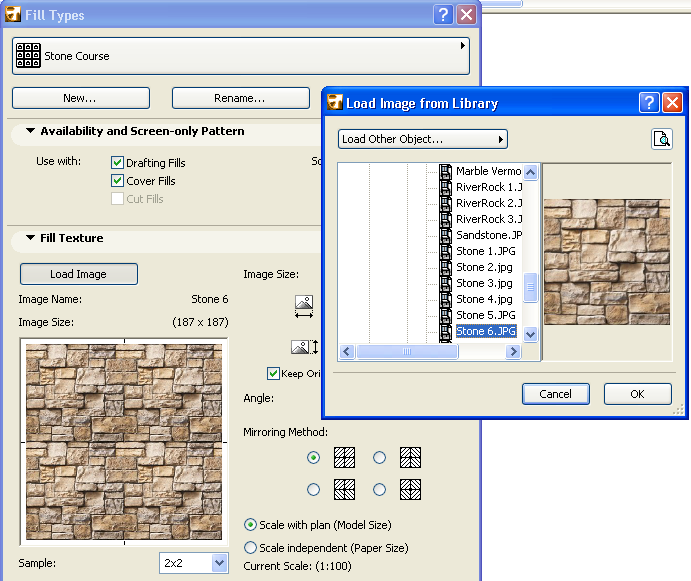Click the Marble Vermo file icon
Screen dimensions: 691x581
(446, 171)
